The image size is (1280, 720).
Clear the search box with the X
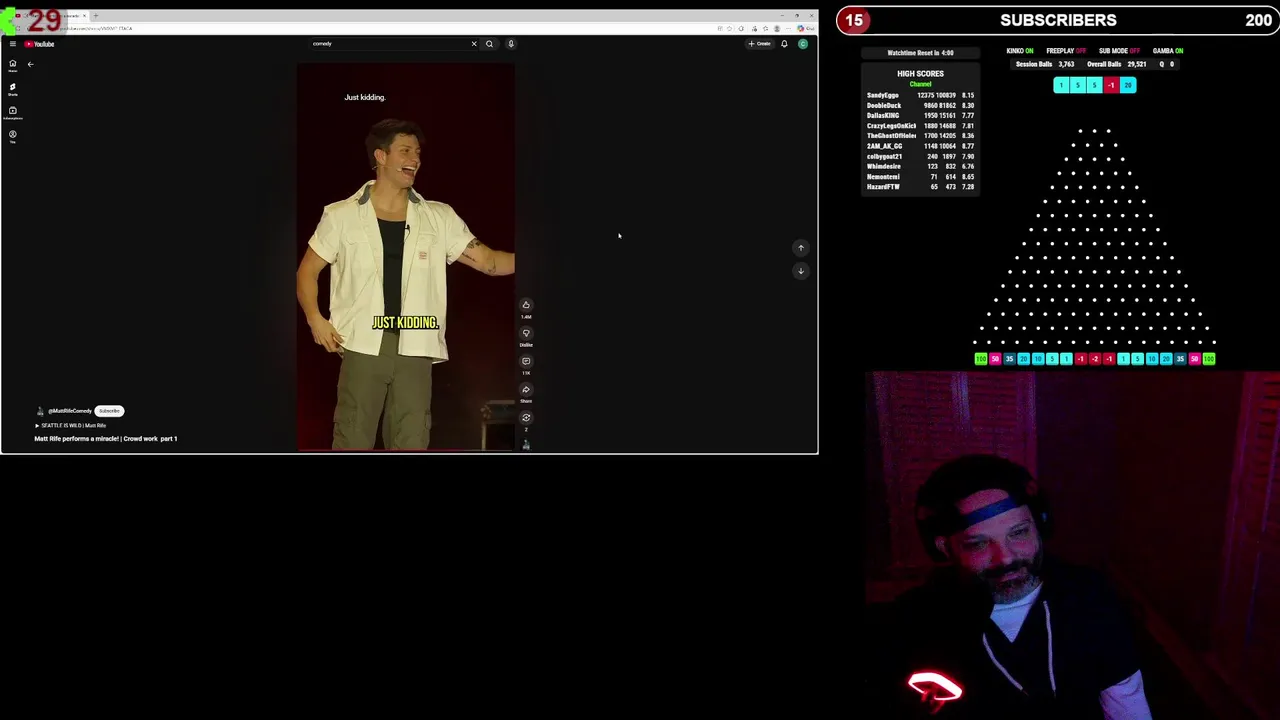click(x=474, y=44)
